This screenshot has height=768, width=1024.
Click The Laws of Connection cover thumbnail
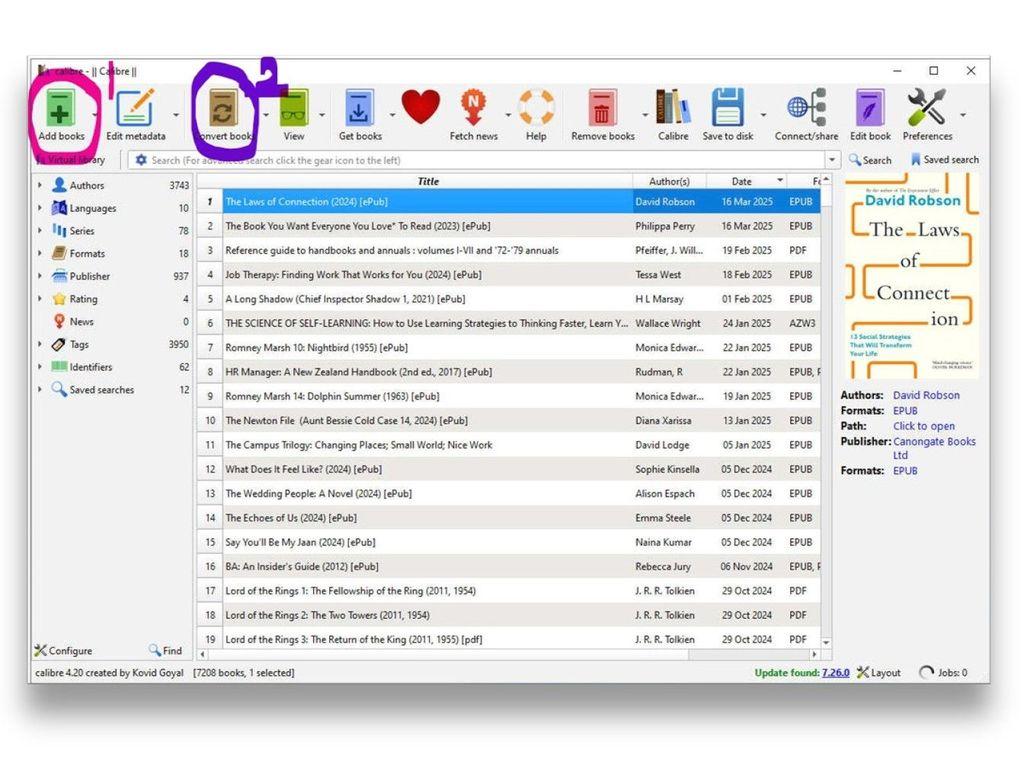click(x=912, y=276)
